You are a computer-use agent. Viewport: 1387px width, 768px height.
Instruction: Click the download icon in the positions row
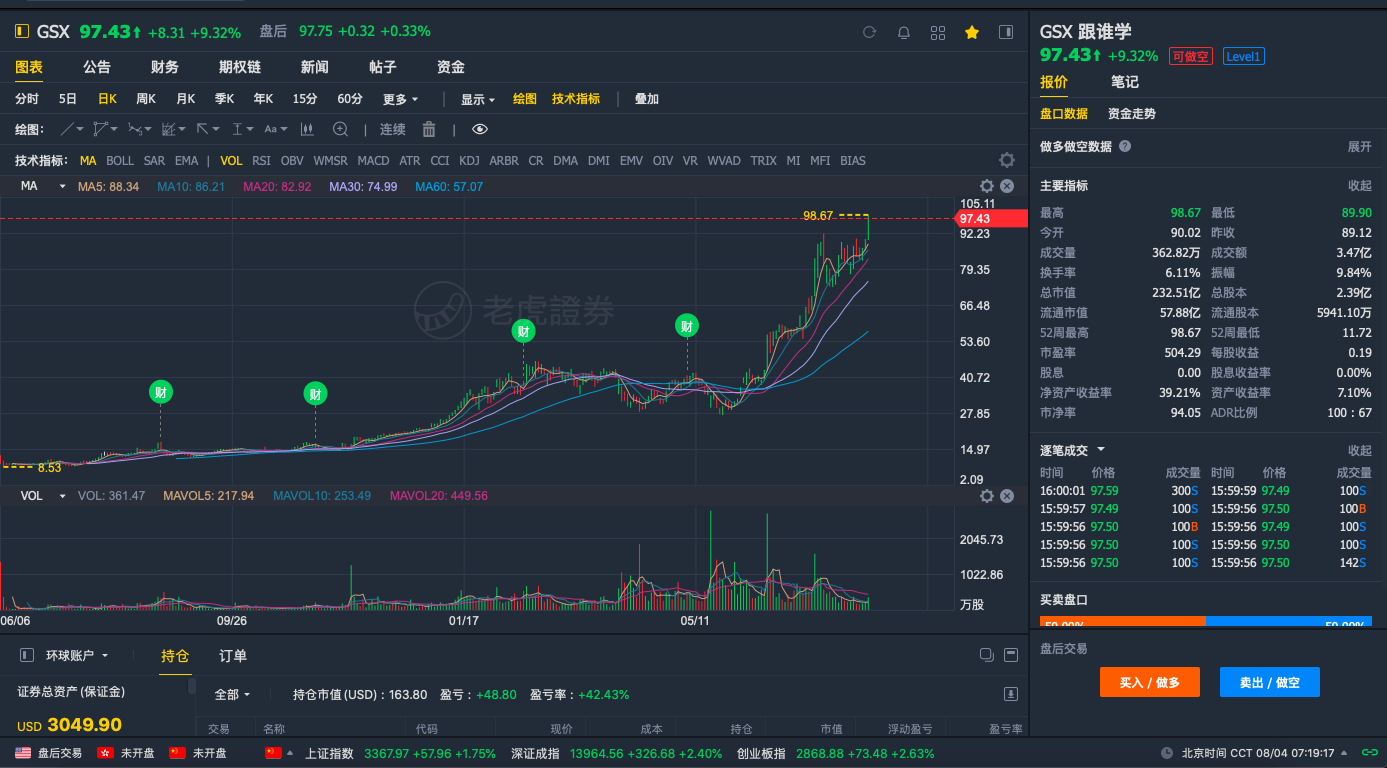pos(1011,694)
